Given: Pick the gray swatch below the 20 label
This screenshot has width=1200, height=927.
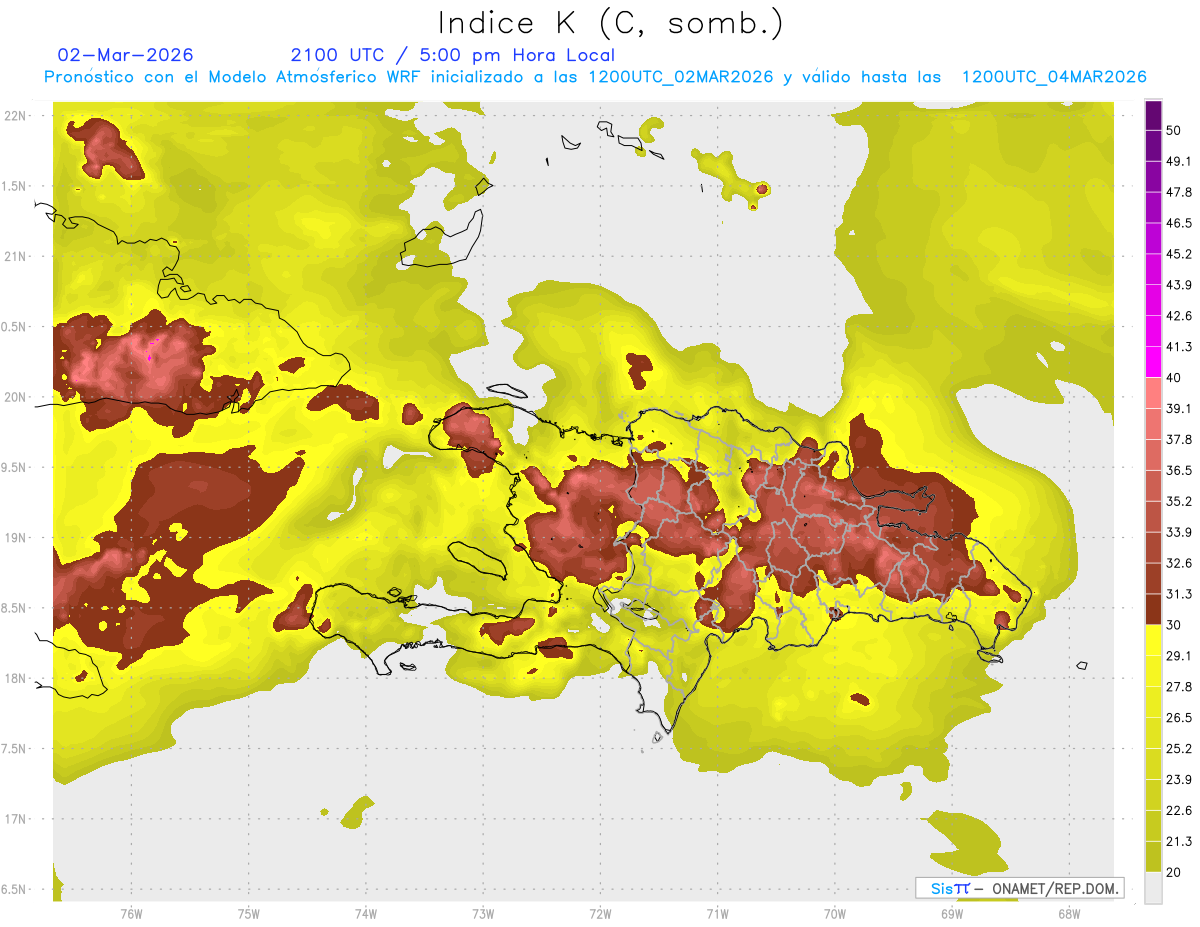Looking at the screenshot, I should tap(1153, 888).
